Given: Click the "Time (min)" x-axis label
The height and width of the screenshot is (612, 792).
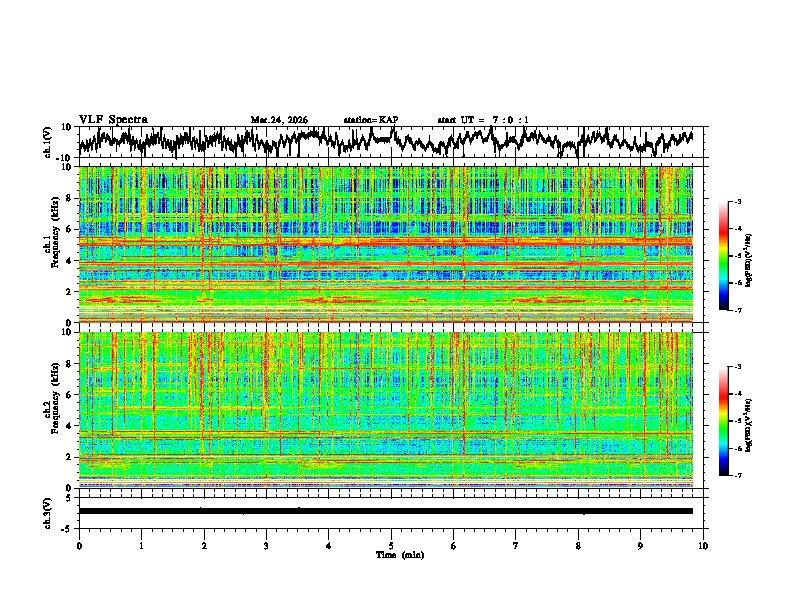Looking at the screenshot, I should click(x=400, y=555).
